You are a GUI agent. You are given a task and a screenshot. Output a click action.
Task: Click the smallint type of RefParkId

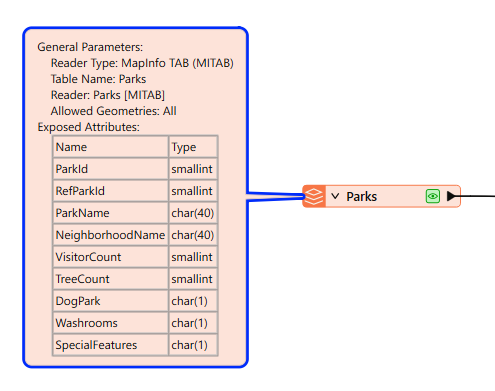coord(193,191)
